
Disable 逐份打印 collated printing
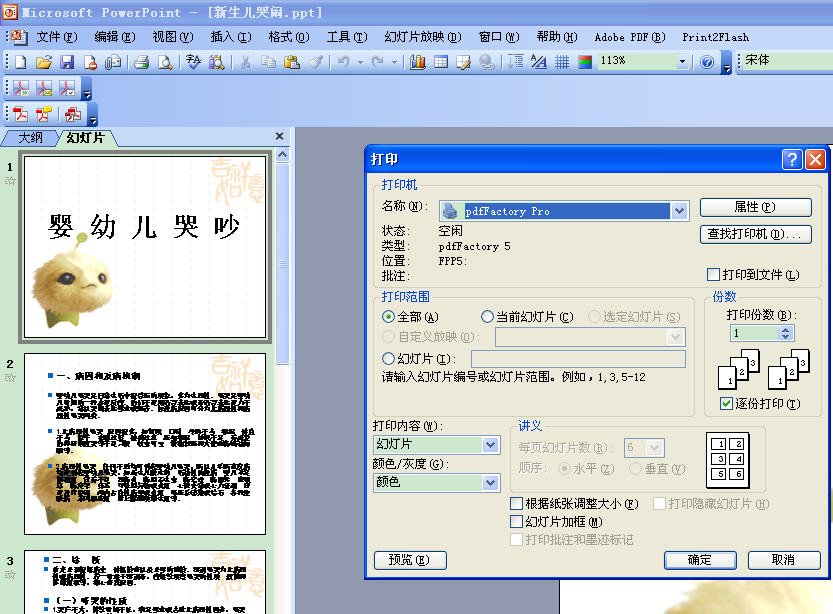pos(727,403)
